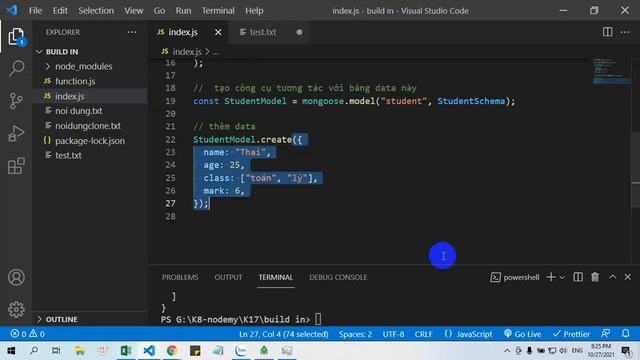Open the Selection menu
Viewport: 640px width, 360px height.
pyautogui.click(x=96, y=11)
